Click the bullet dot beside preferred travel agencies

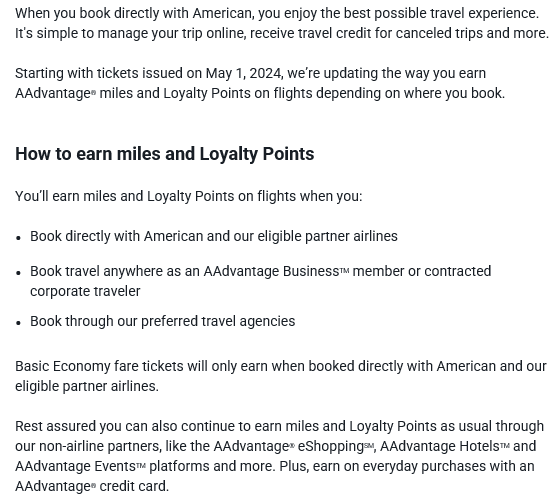(x=19, y=322)
